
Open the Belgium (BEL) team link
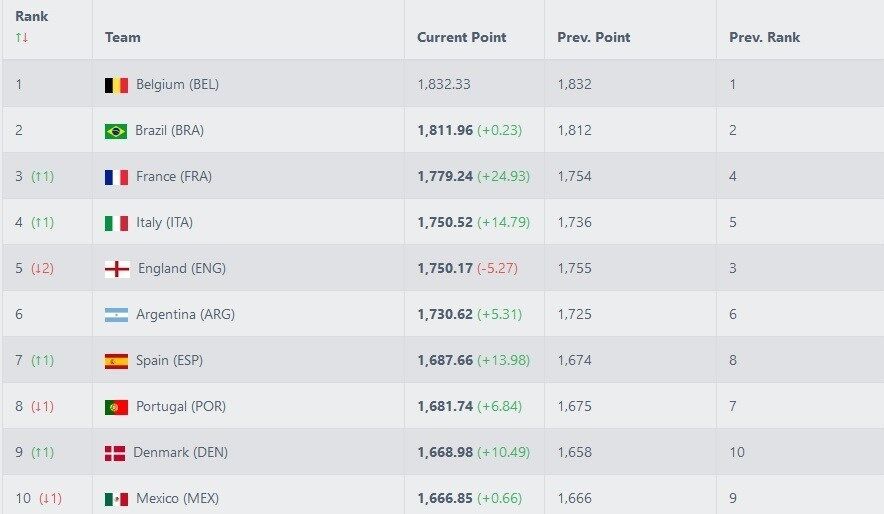point(177,85)
